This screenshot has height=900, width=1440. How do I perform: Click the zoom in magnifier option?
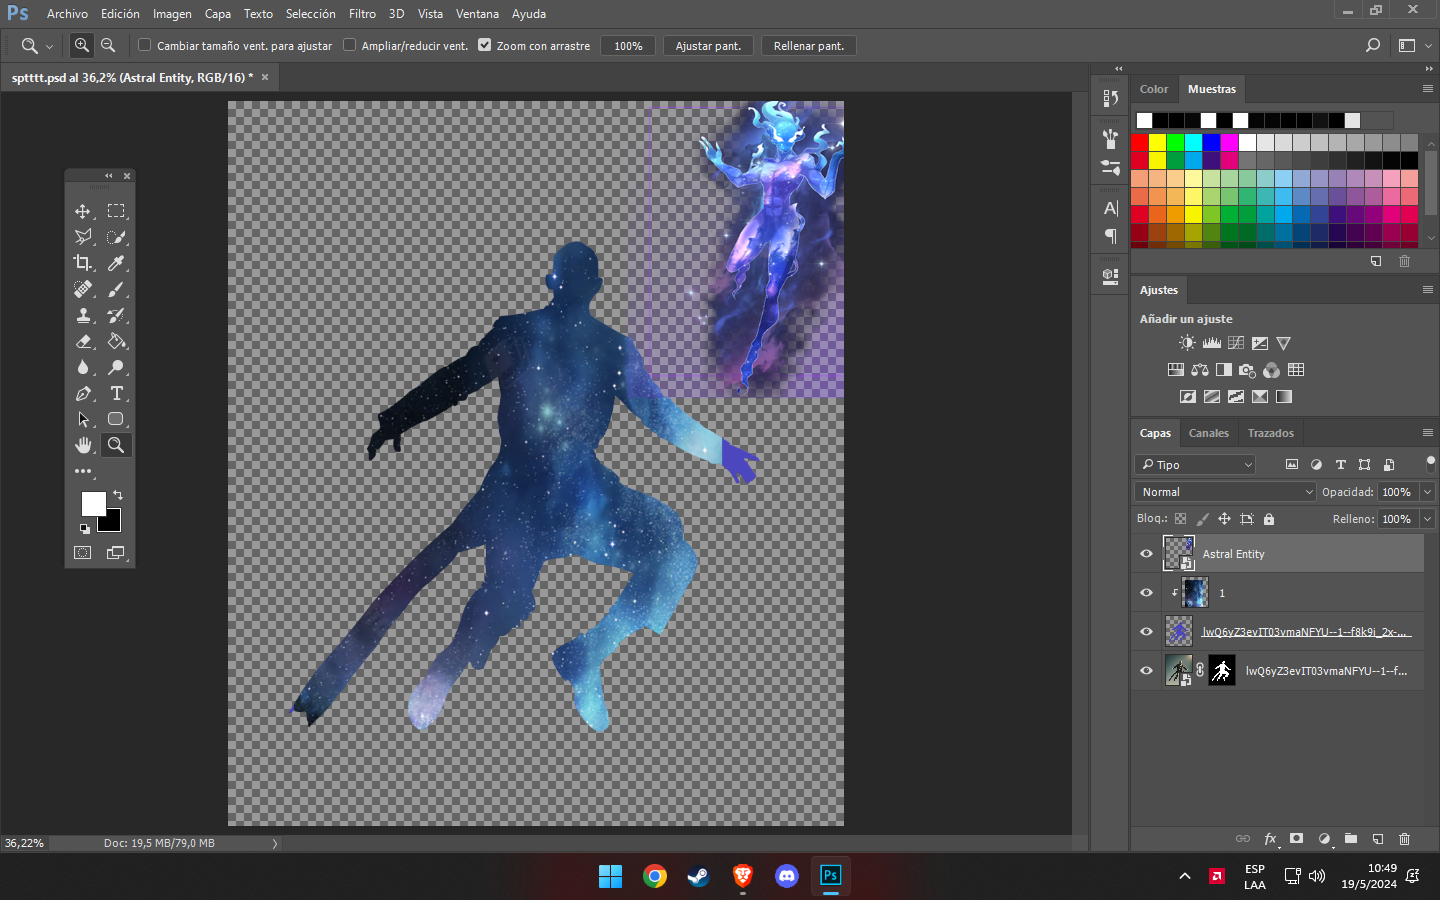point(82,45)
